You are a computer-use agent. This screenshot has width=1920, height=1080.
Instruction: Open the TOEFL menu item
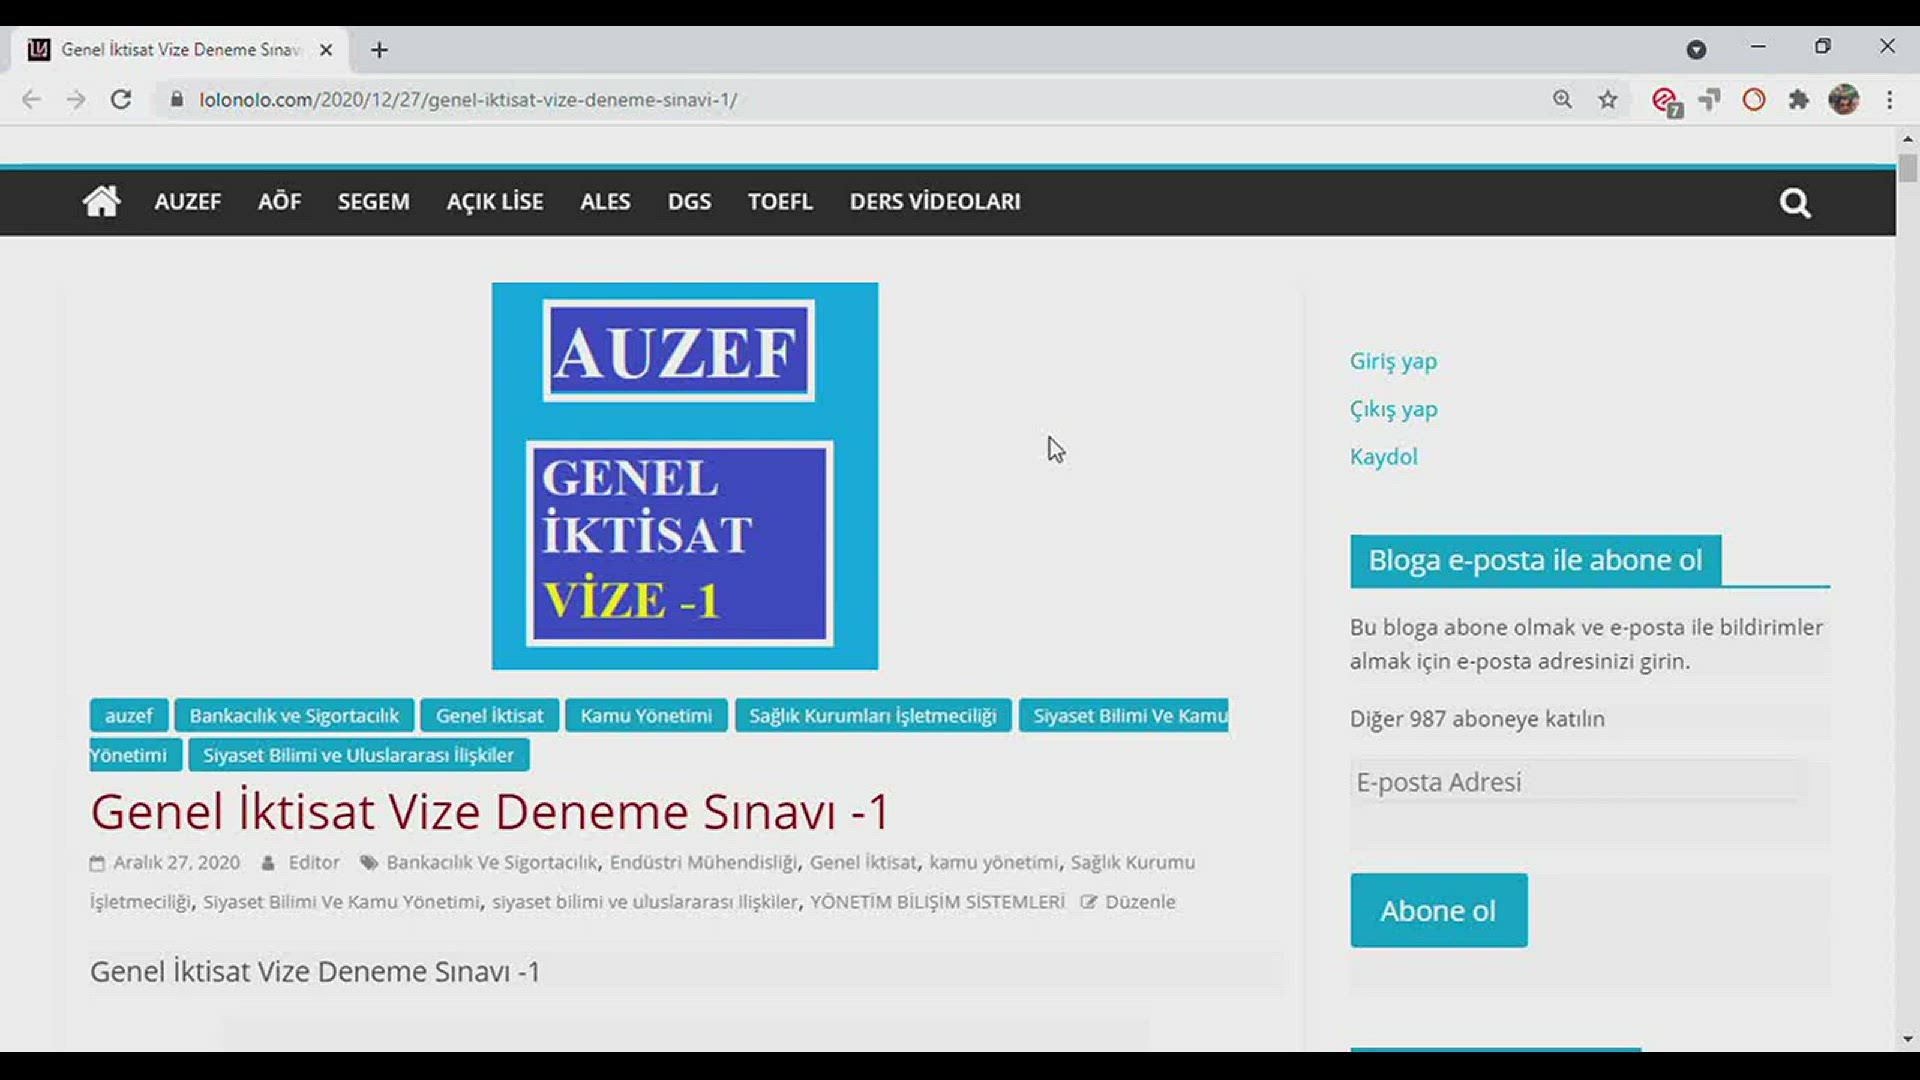click(780, 201)
